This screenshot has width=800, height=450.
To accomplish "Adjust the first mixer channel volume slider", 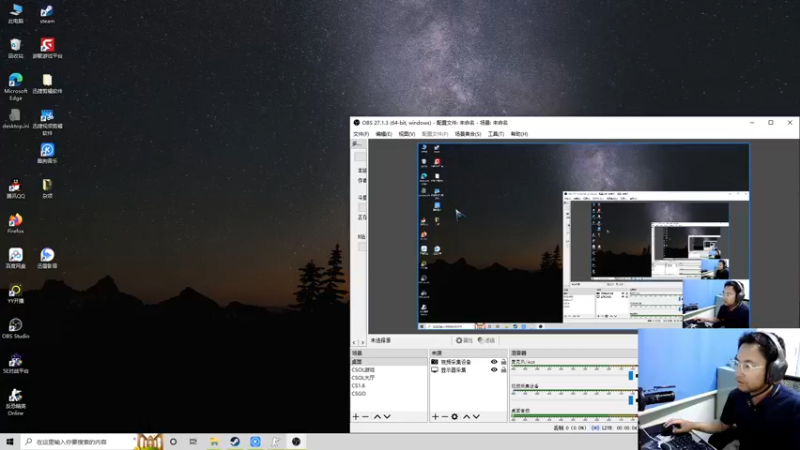I will (631, 375).
